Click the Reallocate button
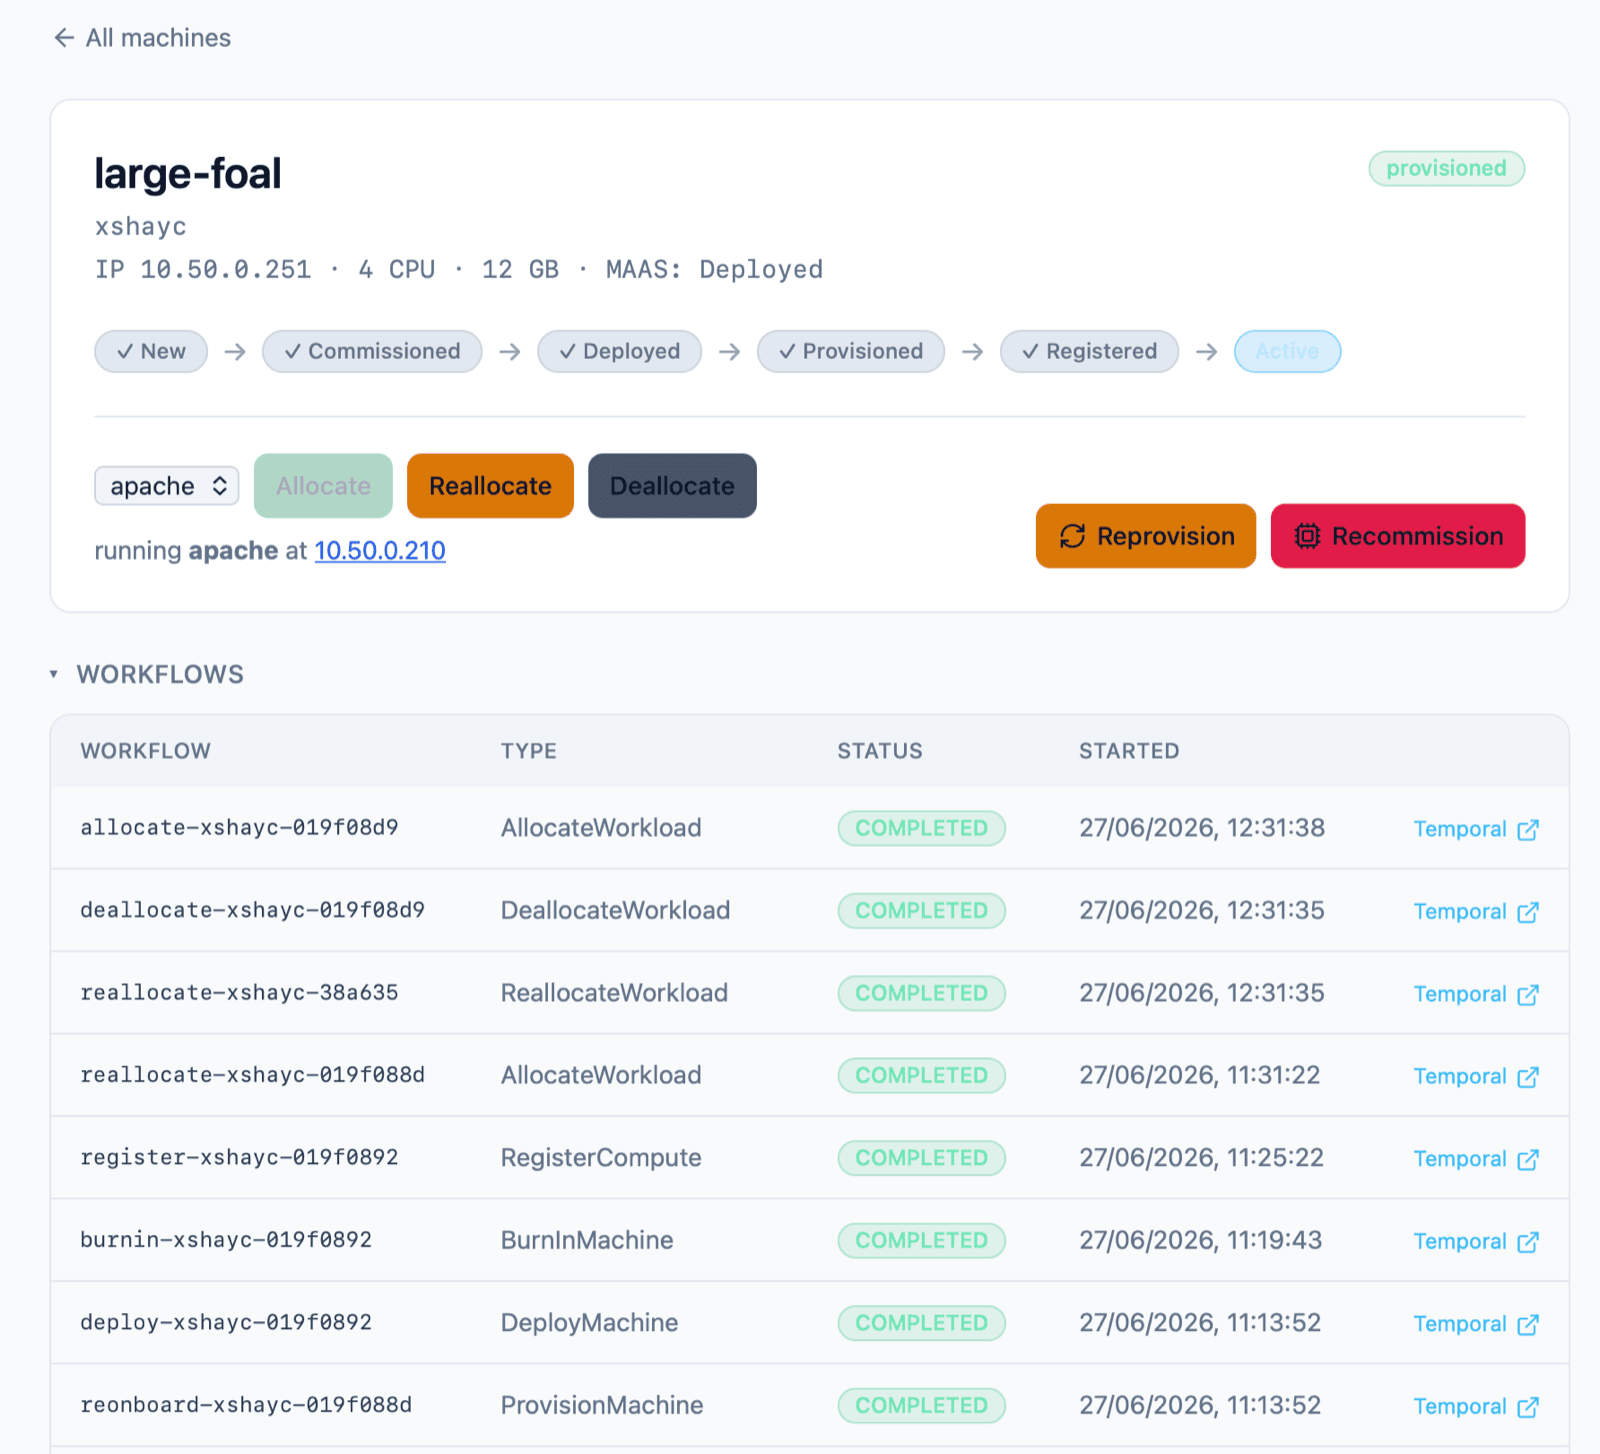 tap(490, 486)
